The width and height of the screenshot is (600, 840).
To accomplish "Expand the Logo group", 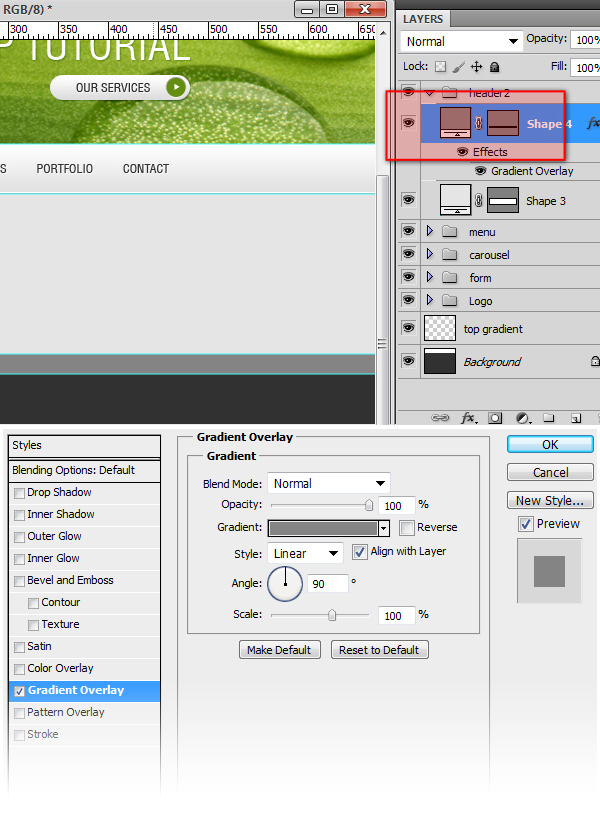I will pyautogui.click(x=429, y=299).
